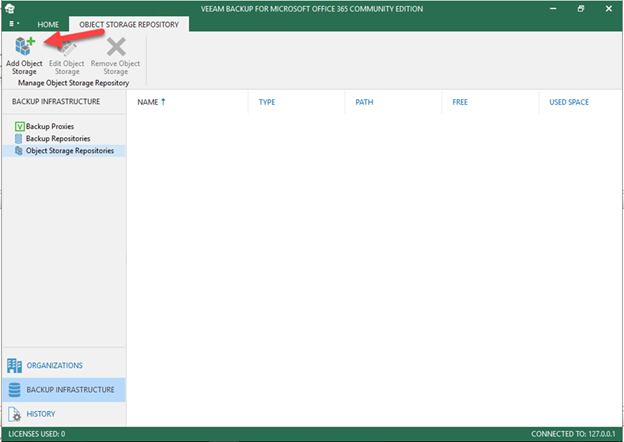The width and height of the screenshot is (624, 442).
Task: Open the main menu hamburger dropdown
Action: [x=14, y=24]
